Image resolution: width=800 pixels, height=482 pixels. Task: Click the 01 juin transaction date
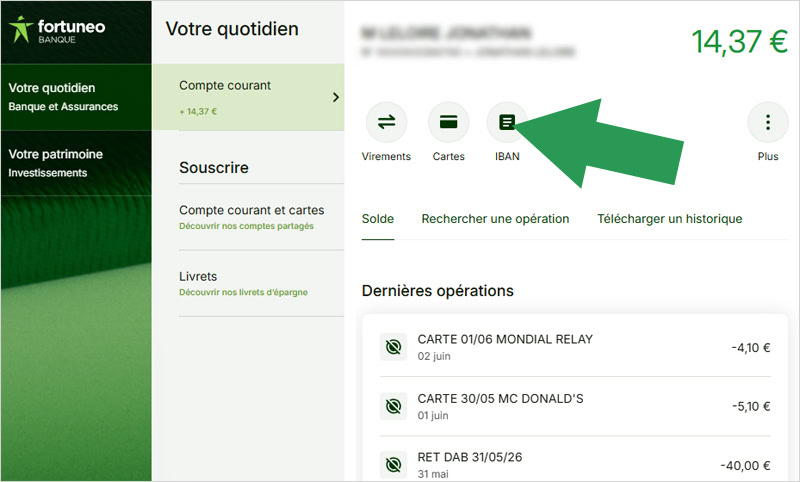click(433, 416)
